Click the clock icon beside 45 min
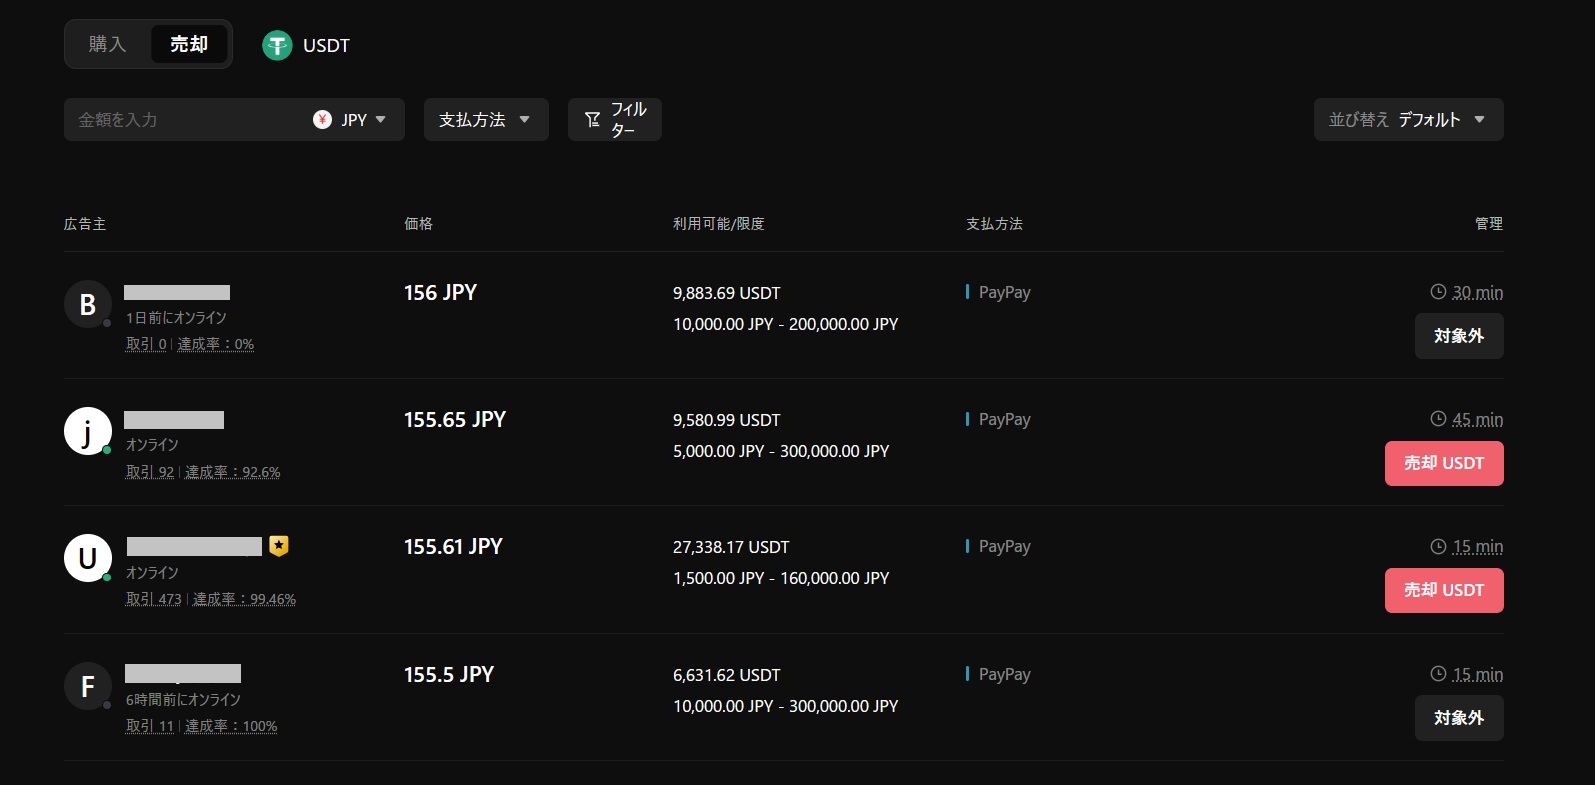The width and height of the screenshot is (1595, 785). 1438,419
